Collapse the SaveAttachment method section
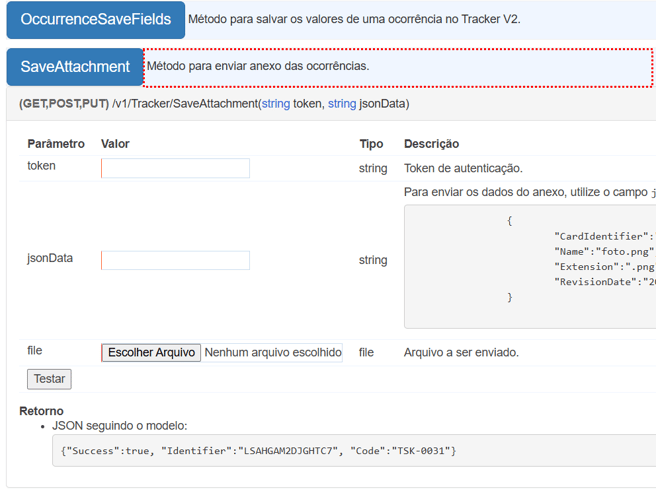 pos(75,67)
